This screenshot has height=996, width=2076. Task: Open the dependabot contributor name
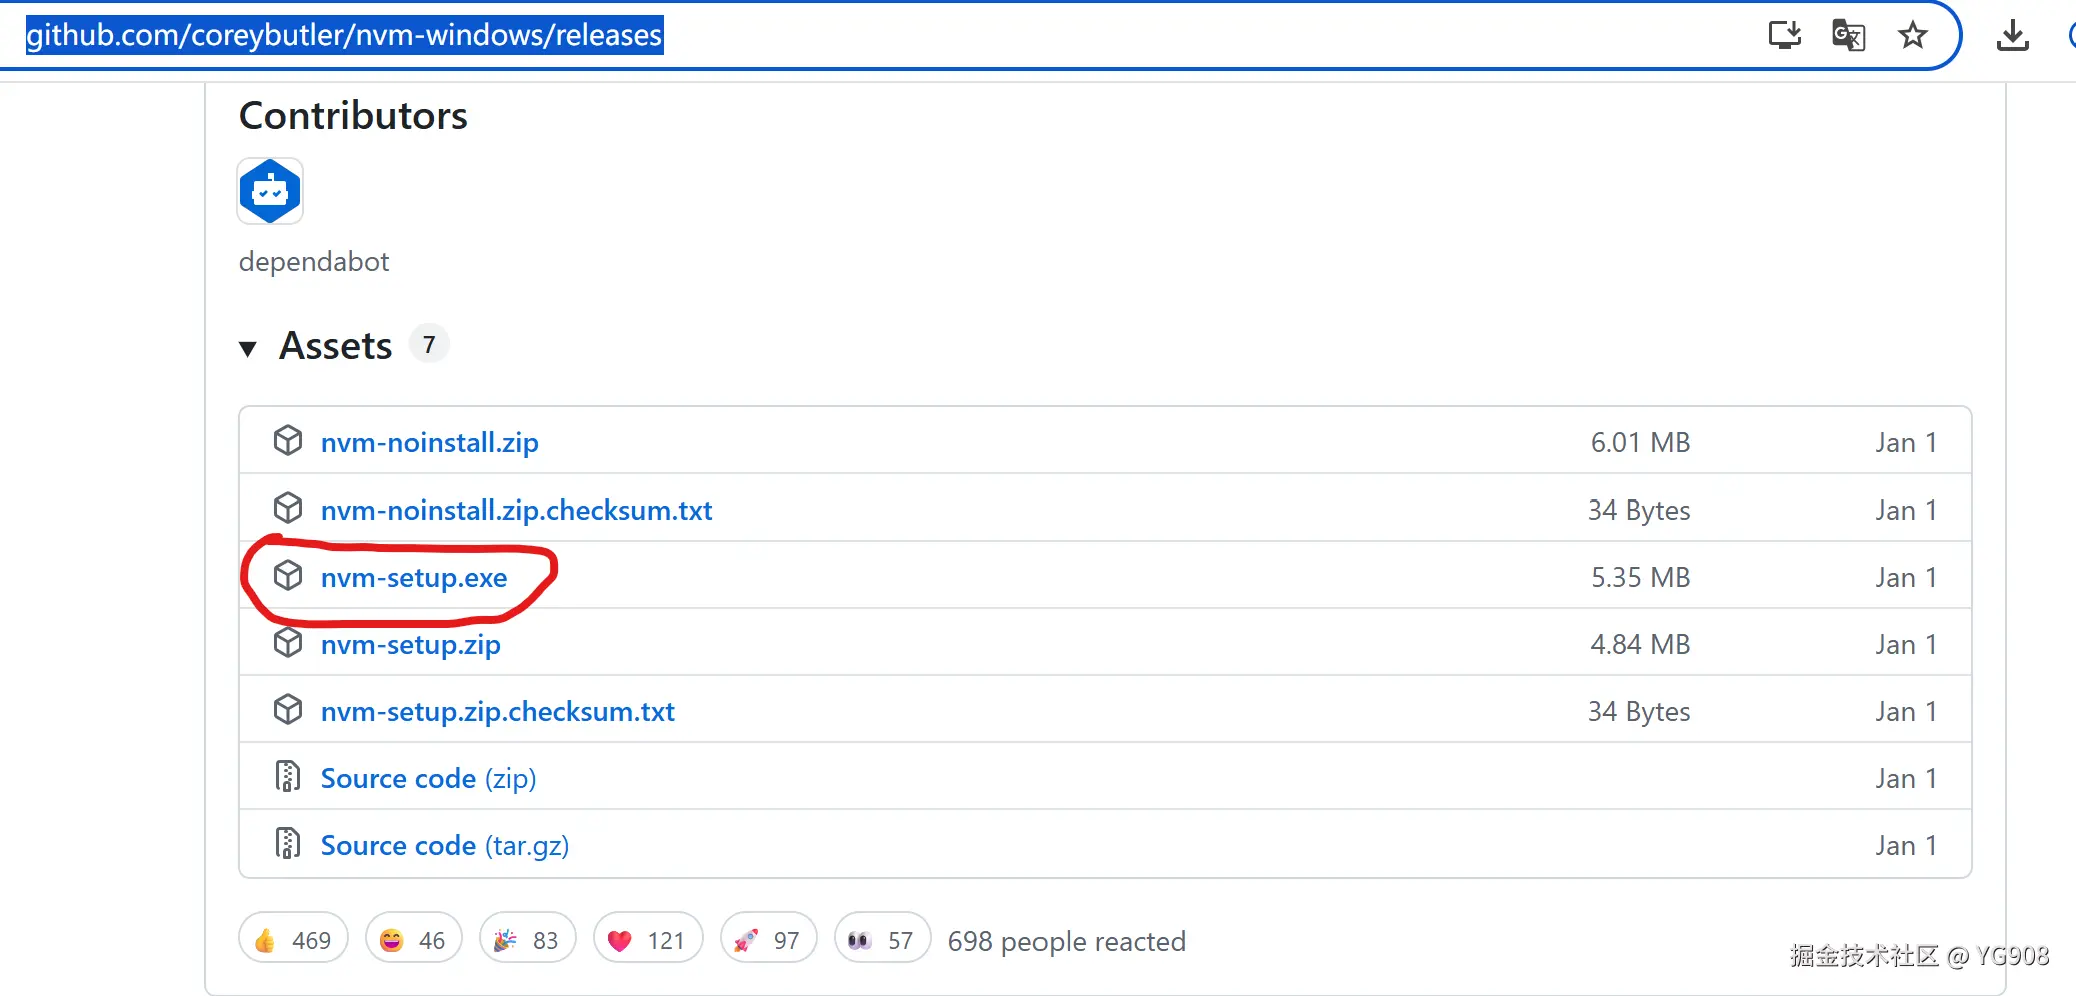click(314, 262)
